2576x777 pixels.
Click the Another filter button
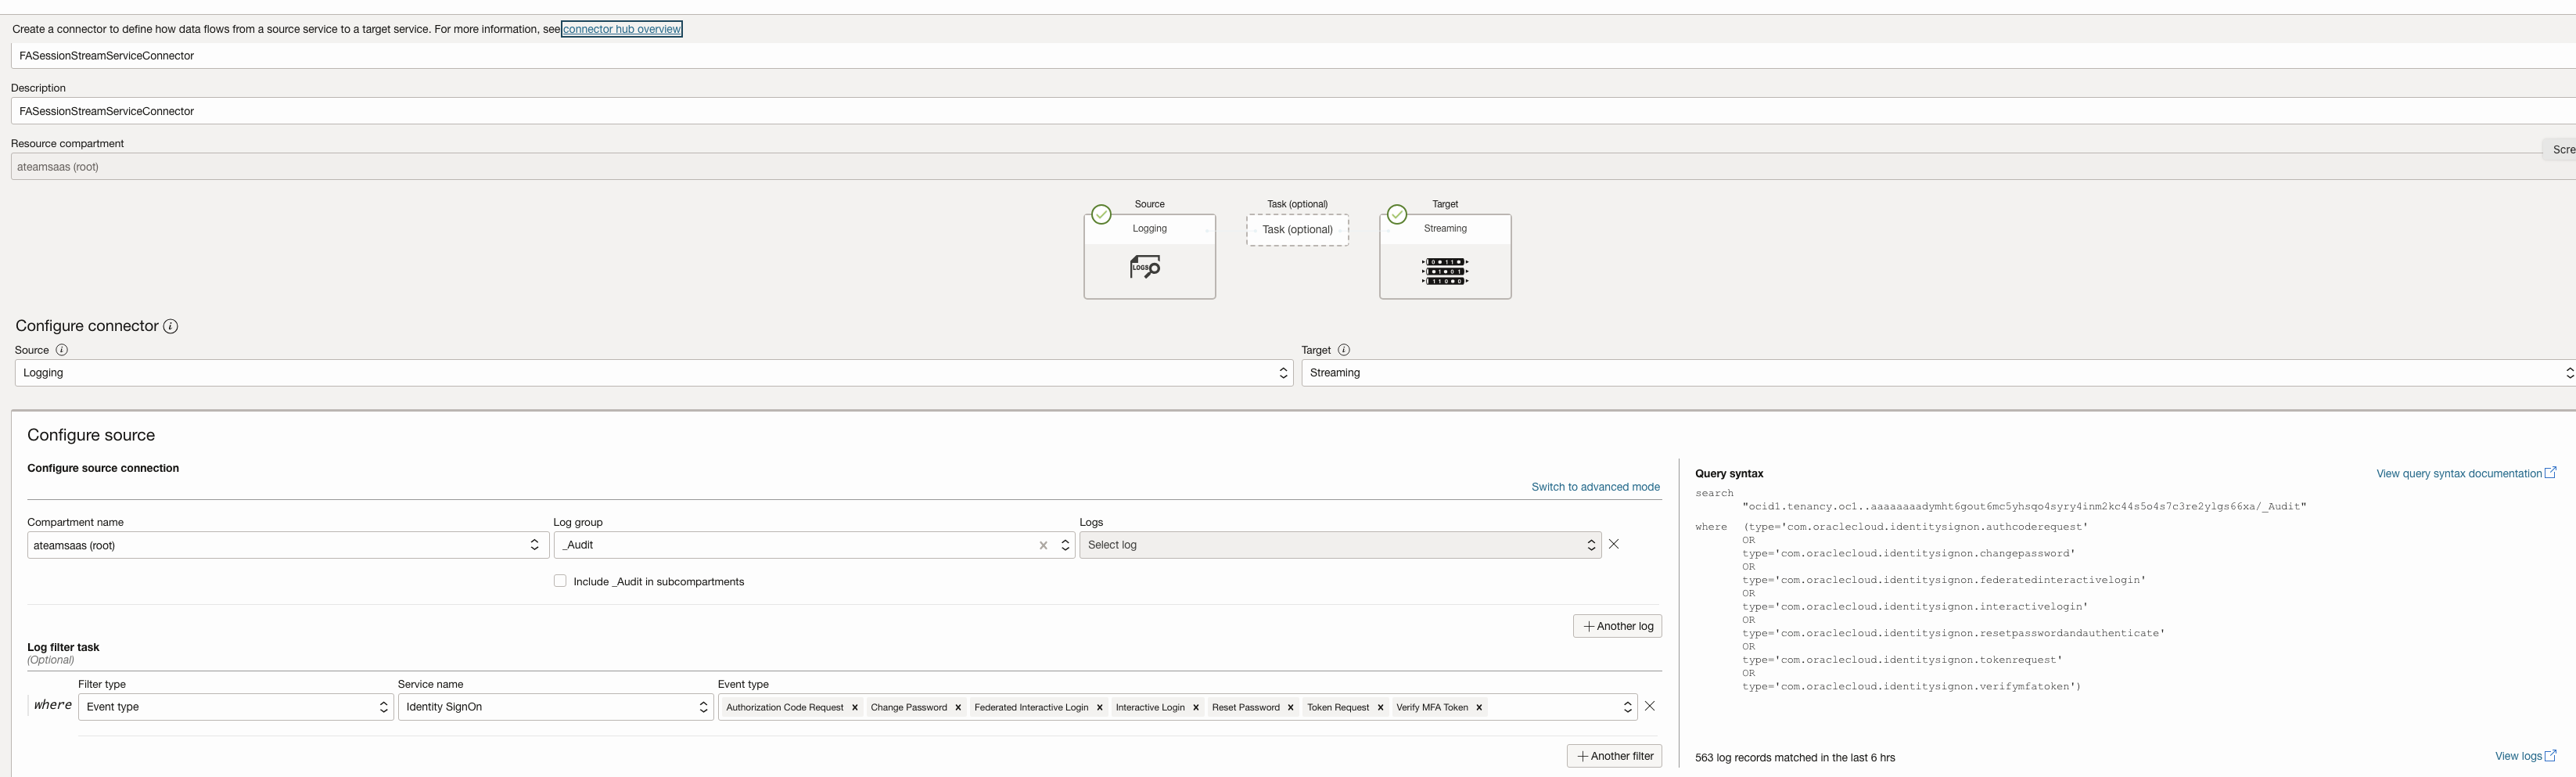tap(1614, 756)
